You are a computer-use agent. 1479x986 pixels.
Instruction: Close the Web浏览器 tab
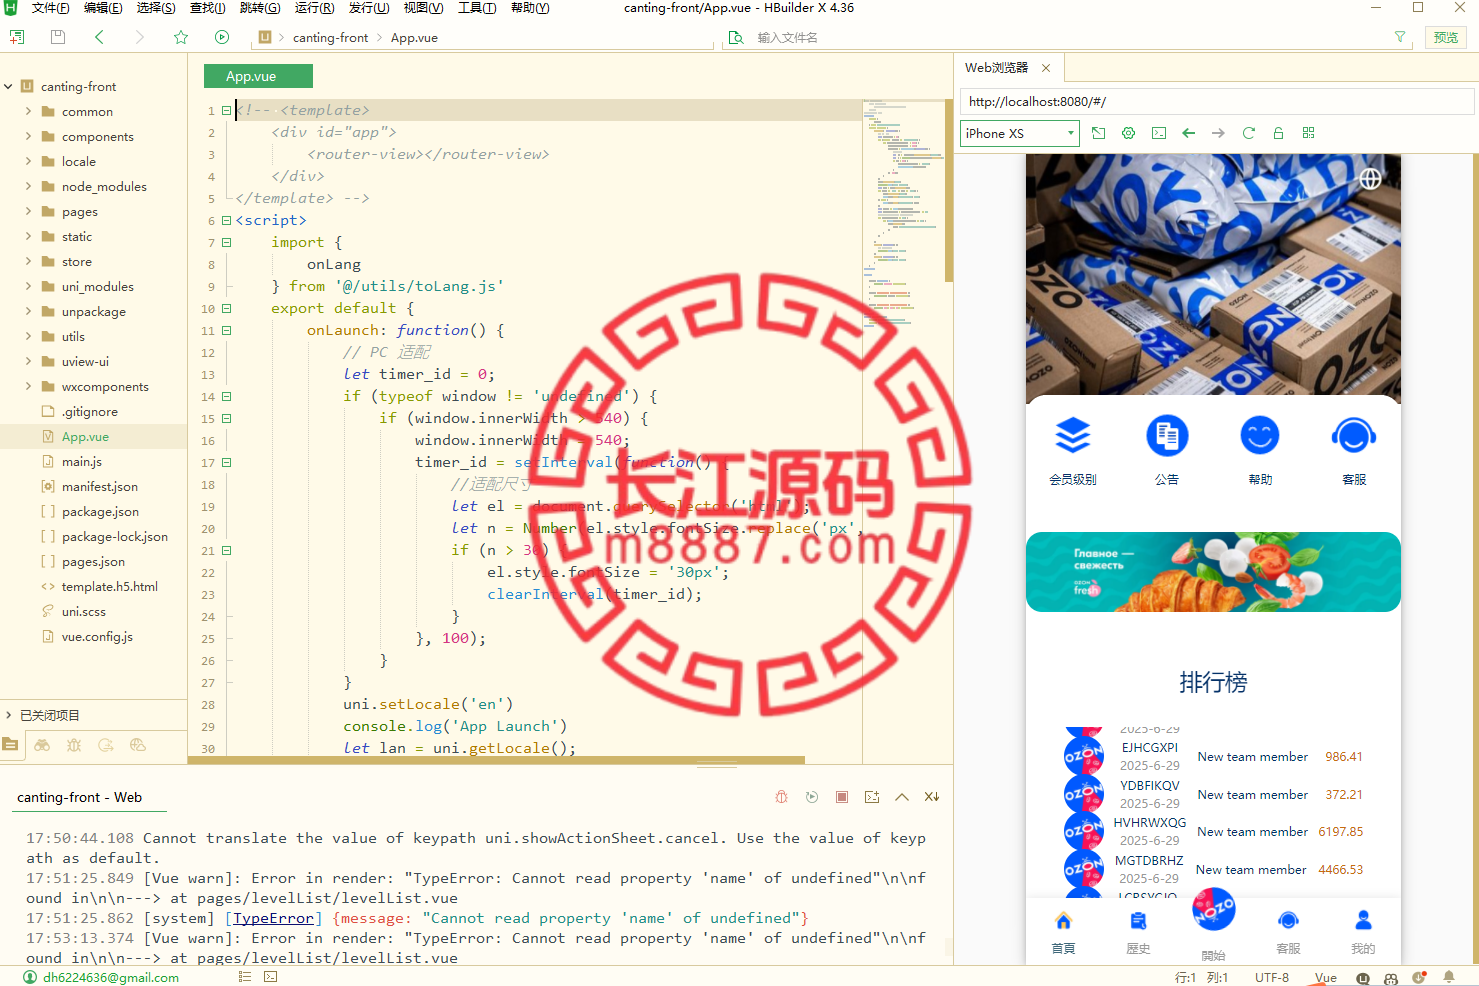point(1046,68)
